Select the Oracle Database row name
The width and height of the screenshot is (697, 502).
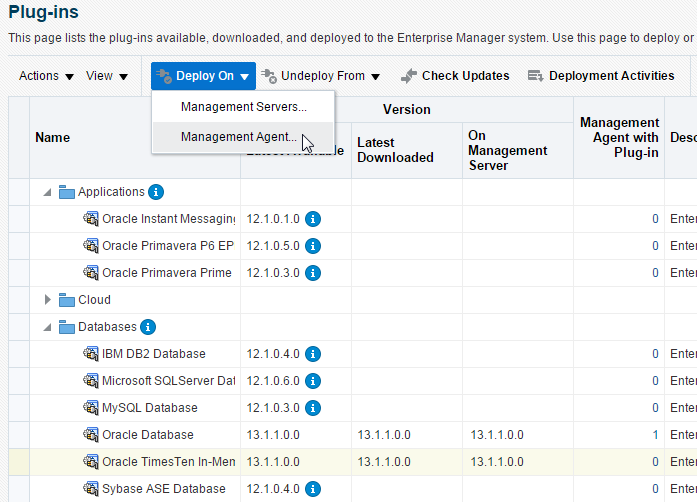click(148, 435)
